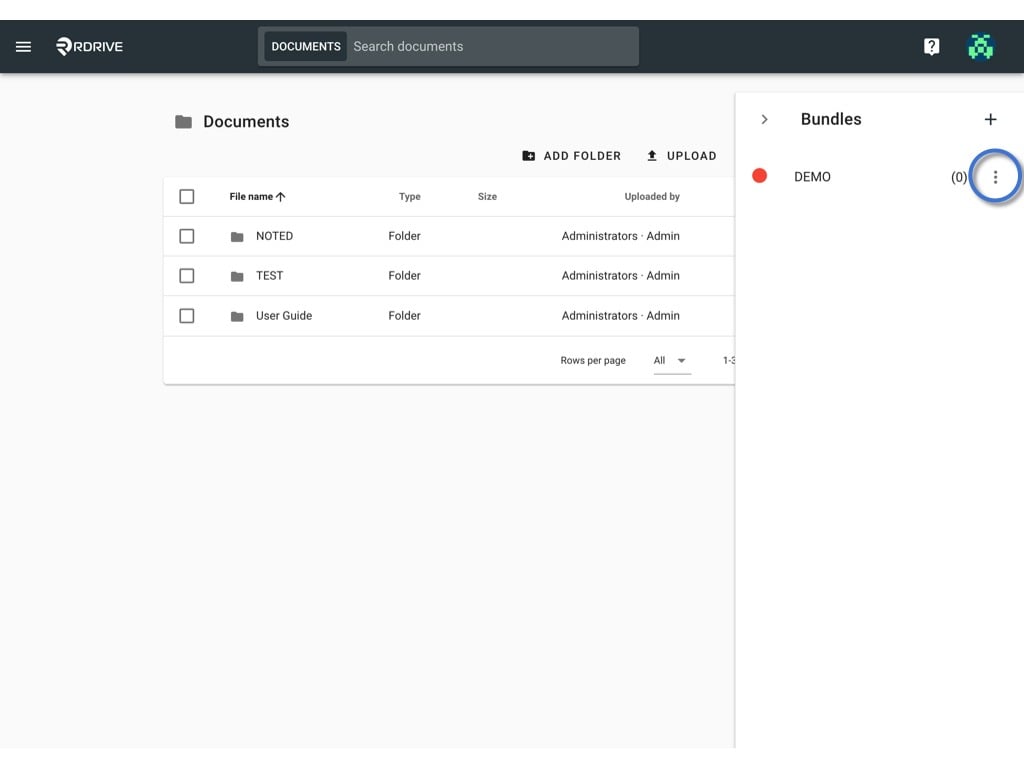Click Folder type cell in TEST row
This screenshot has height=768, width=1024.
[404, 276]
